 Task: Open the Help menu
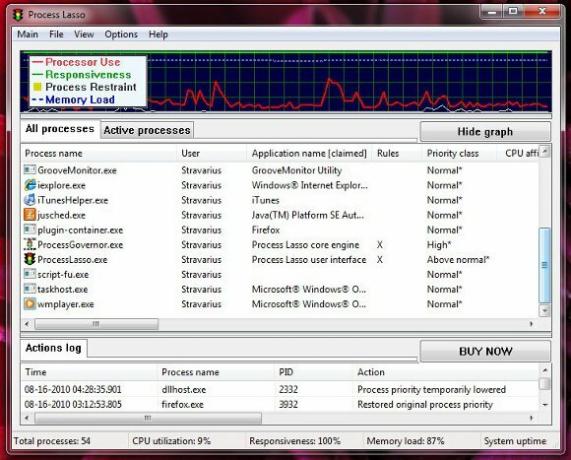click(158, 34)
